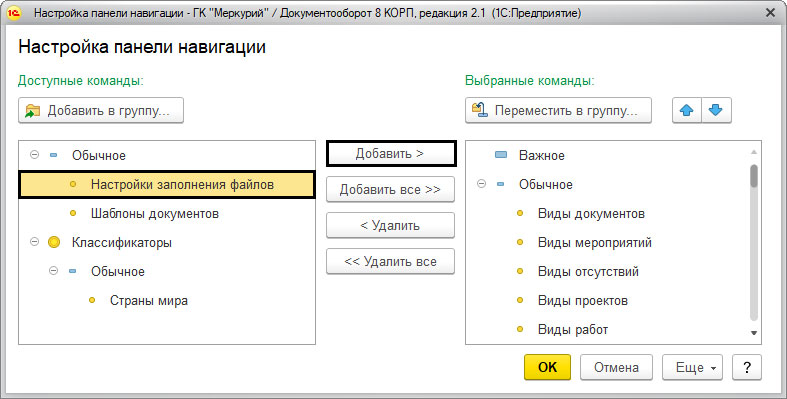
Task: Click the Добавить все >> button
Action: point(390,190)
